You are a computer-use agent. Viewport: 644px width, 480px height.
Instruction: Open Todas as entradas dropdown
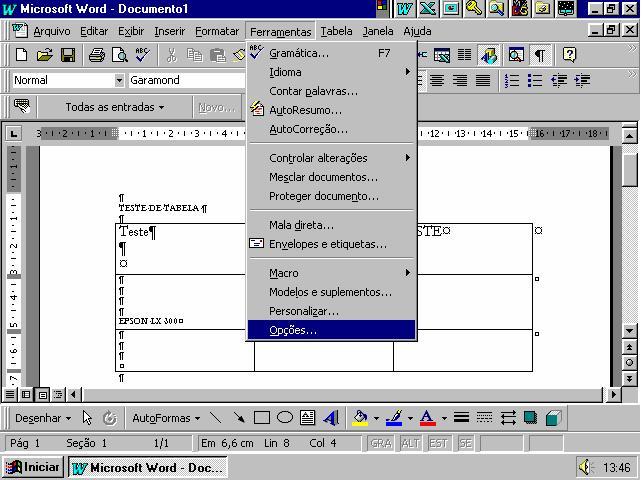[x=114, y=107]
